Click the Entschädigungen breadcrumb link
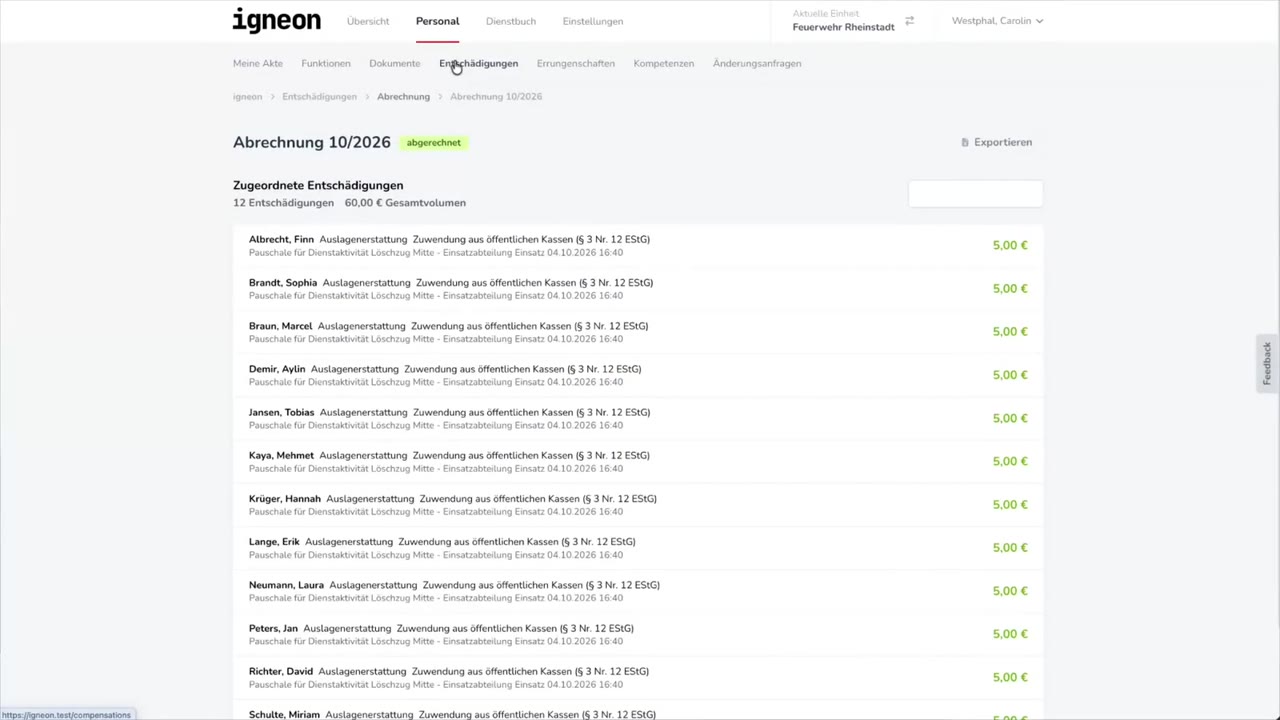 click(319, 96)
